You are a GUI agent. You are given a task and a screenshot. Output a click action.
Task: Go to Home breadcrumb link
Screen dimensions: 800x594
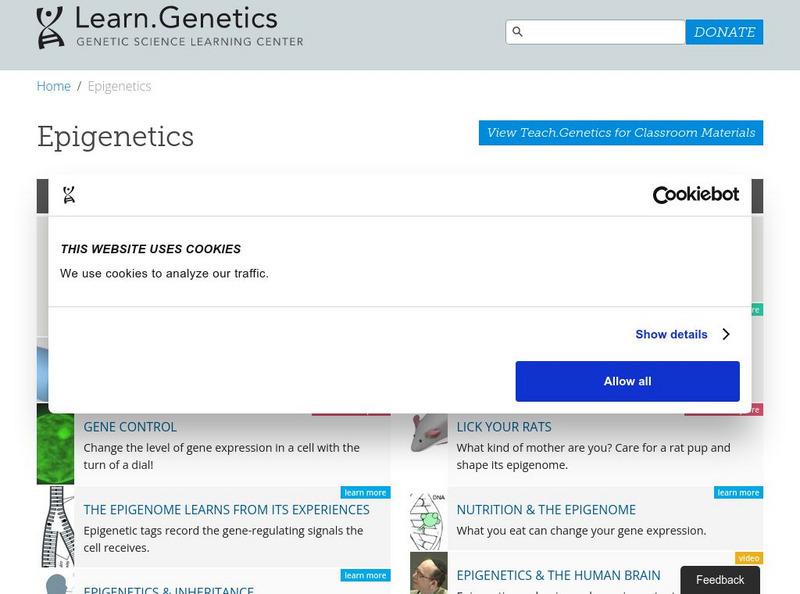pos(54,86)
